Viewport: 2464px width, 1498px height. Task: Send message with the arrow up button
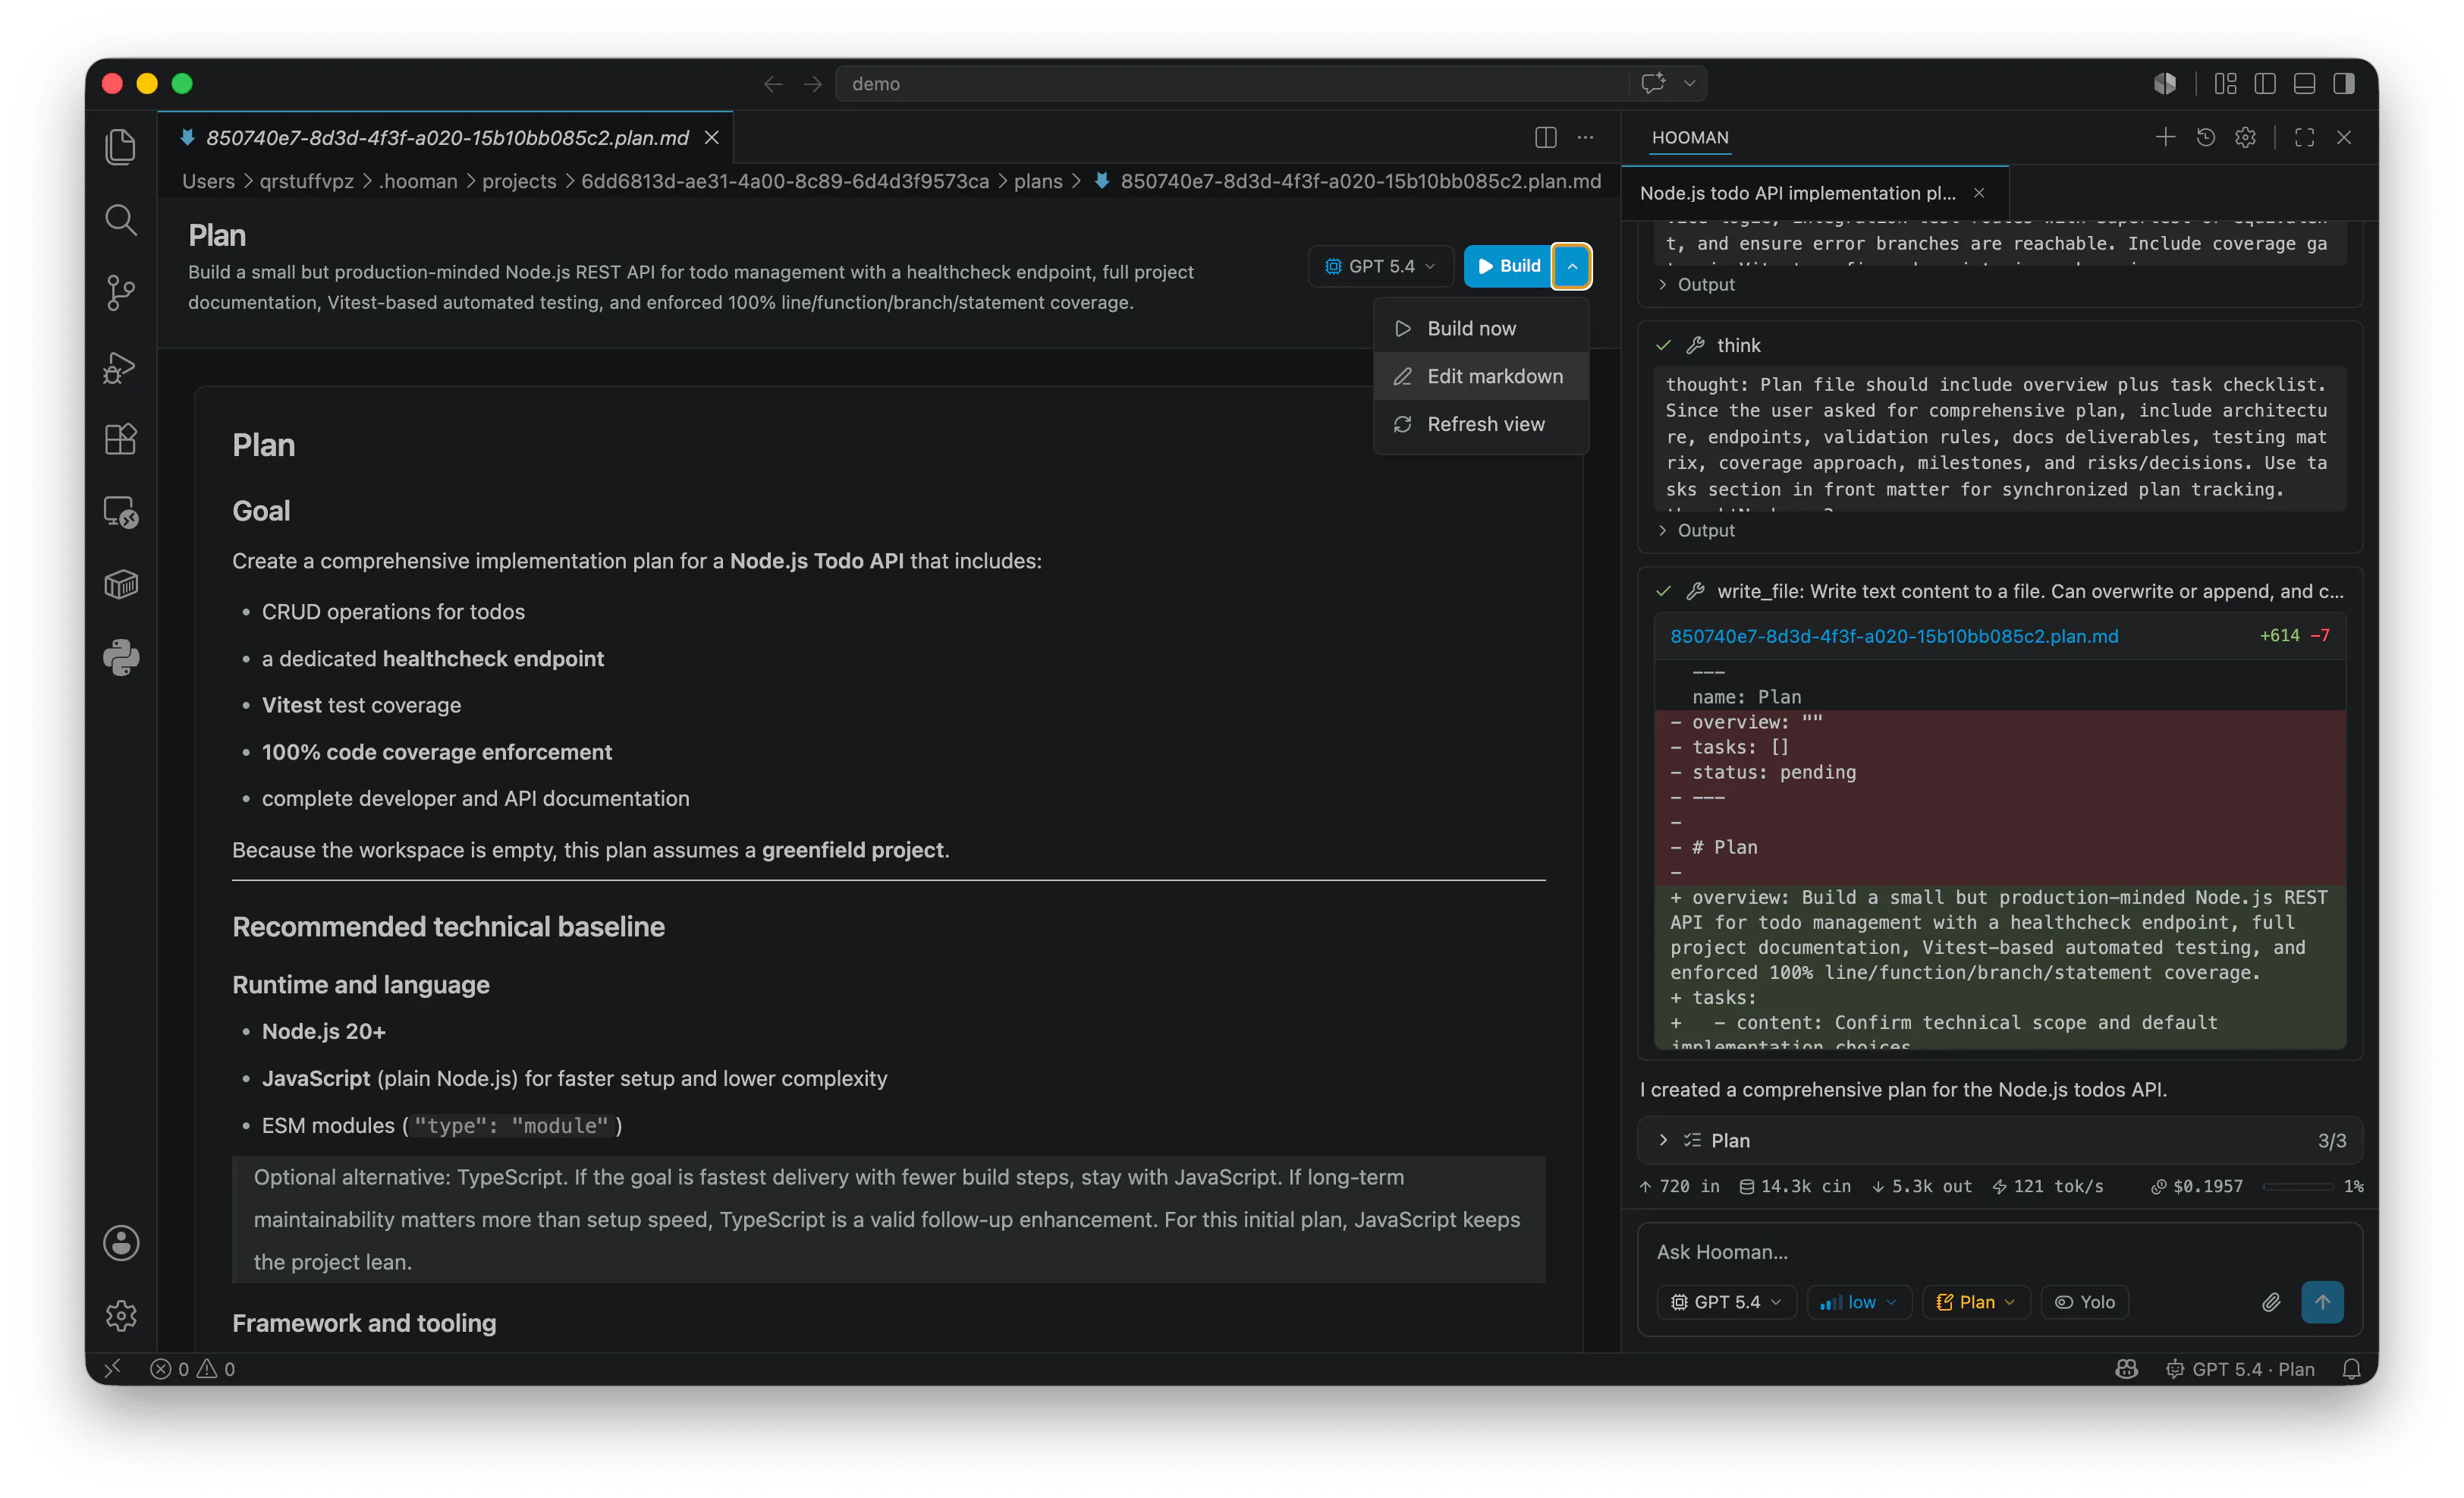click(x=2322, y=1302)
